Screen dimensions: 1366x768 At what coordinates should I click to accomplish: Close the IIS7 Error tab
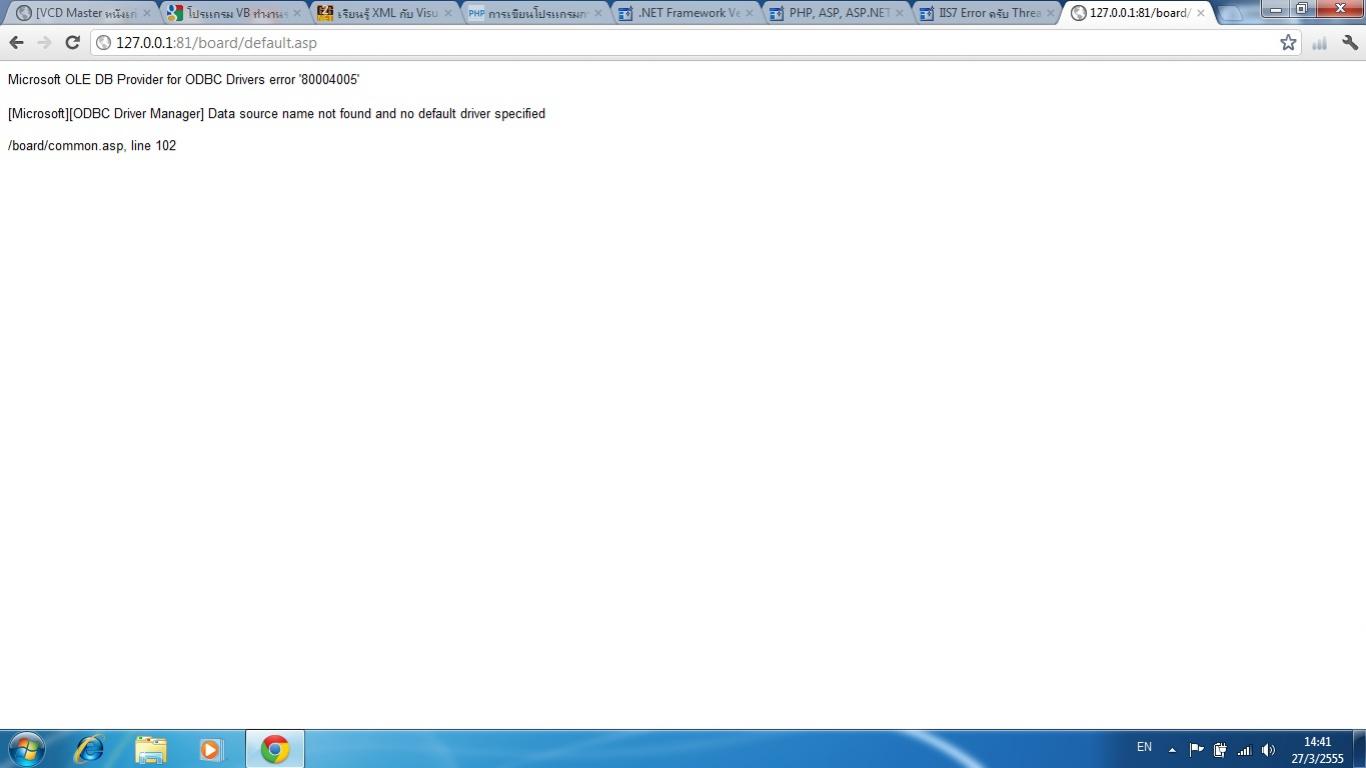pos(1050,13)
